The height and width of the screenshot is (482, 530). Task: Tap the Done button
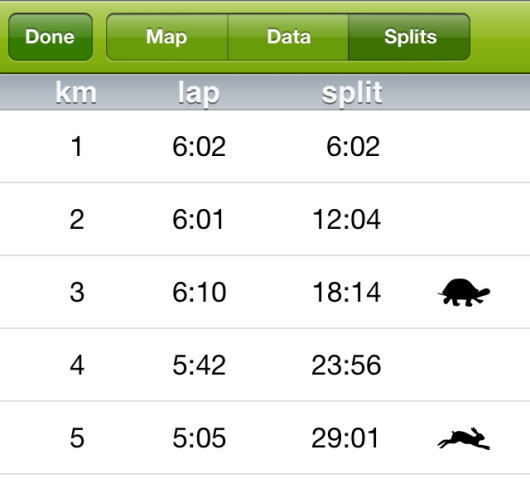click(x=50, y=37)
